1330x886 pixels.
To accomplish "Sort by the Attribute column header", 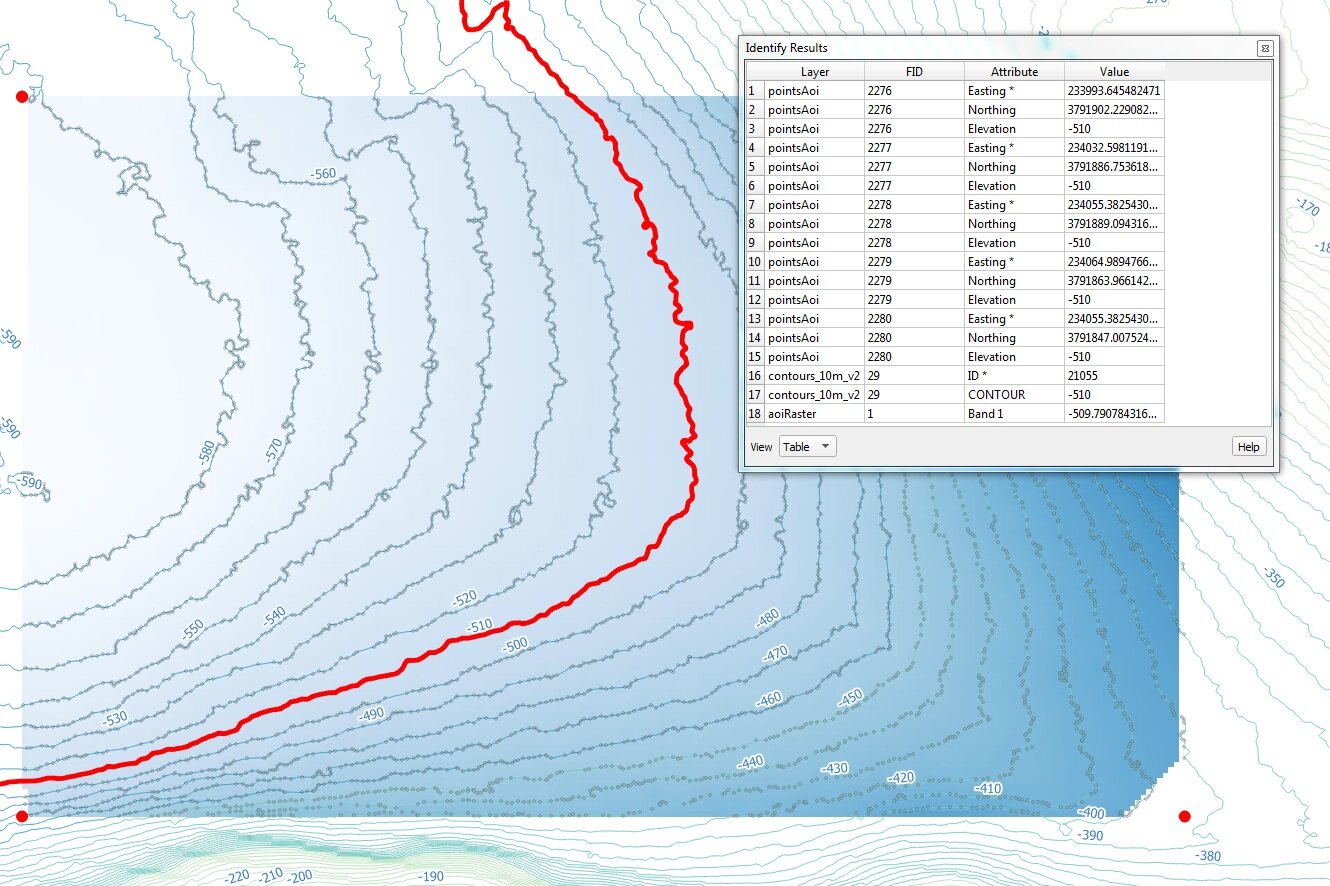I will coord(1014,71).
